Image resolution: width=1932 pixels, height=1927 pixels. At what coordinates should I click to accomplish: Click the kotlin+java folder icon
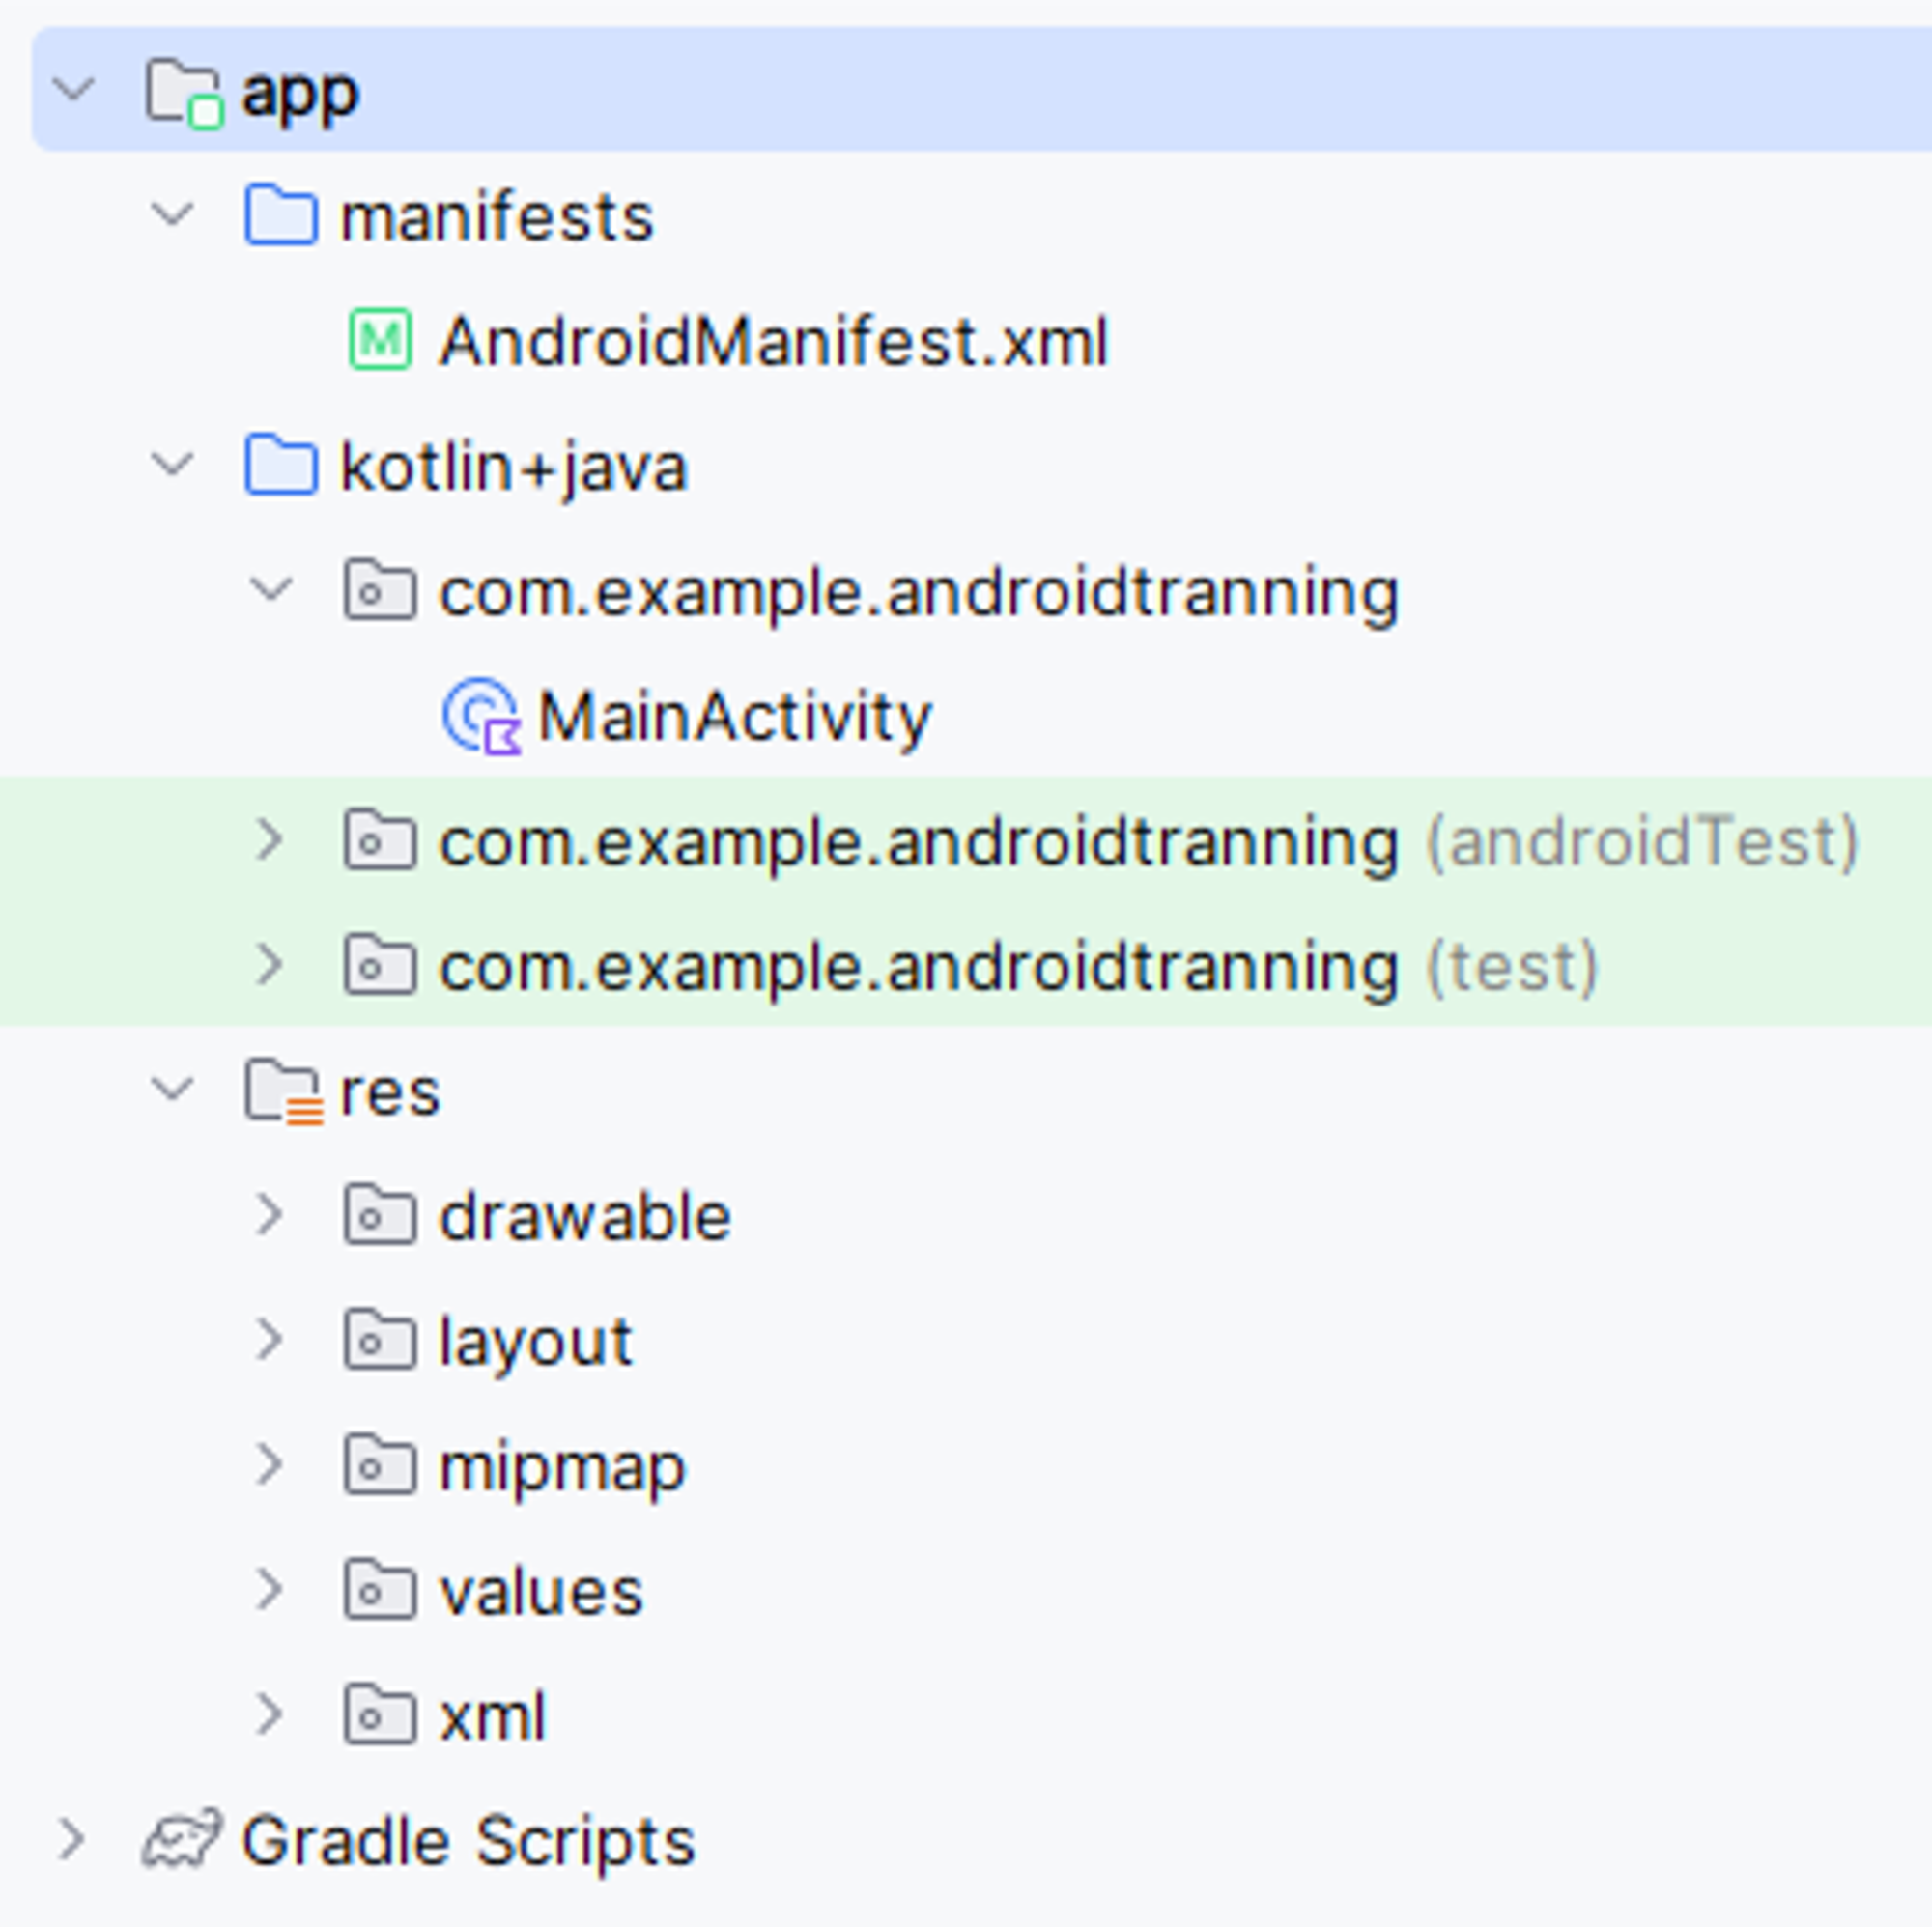[x=281, y=466]
